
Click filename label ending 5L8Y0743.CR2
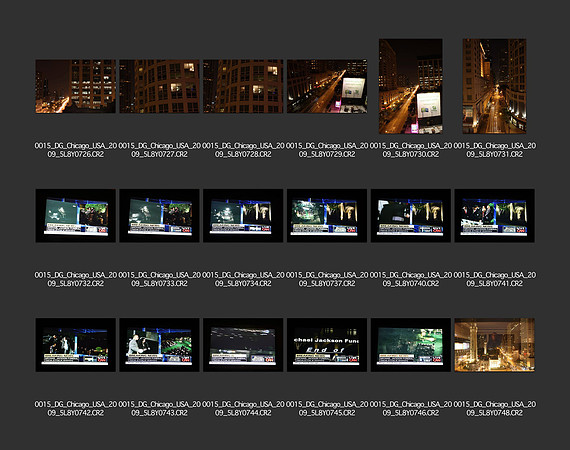(x=159, y=409)
